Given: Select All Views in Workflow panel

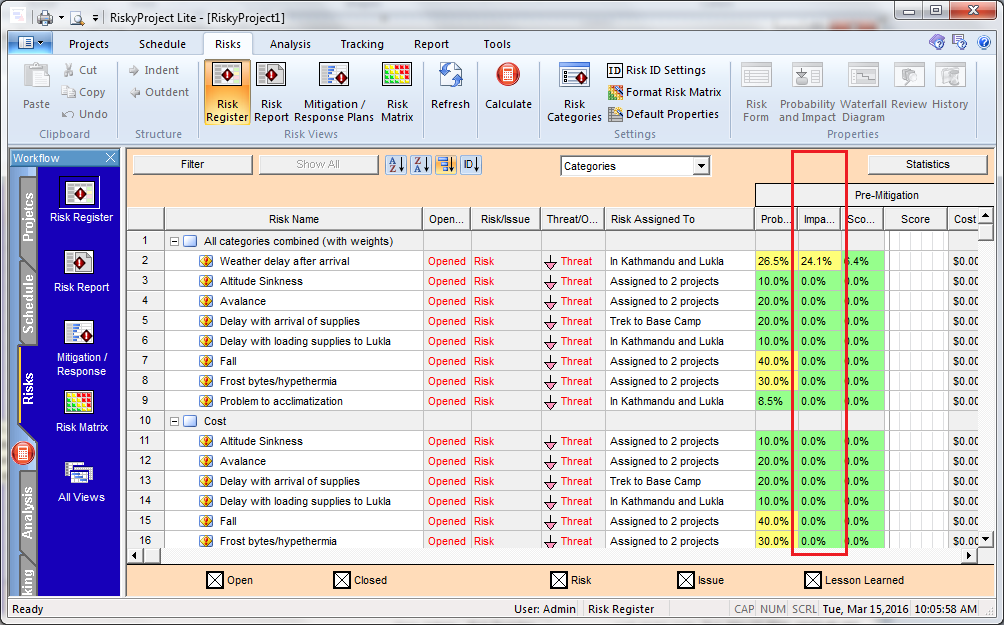Looking at the screenshot, I should [x=81, y=482].
